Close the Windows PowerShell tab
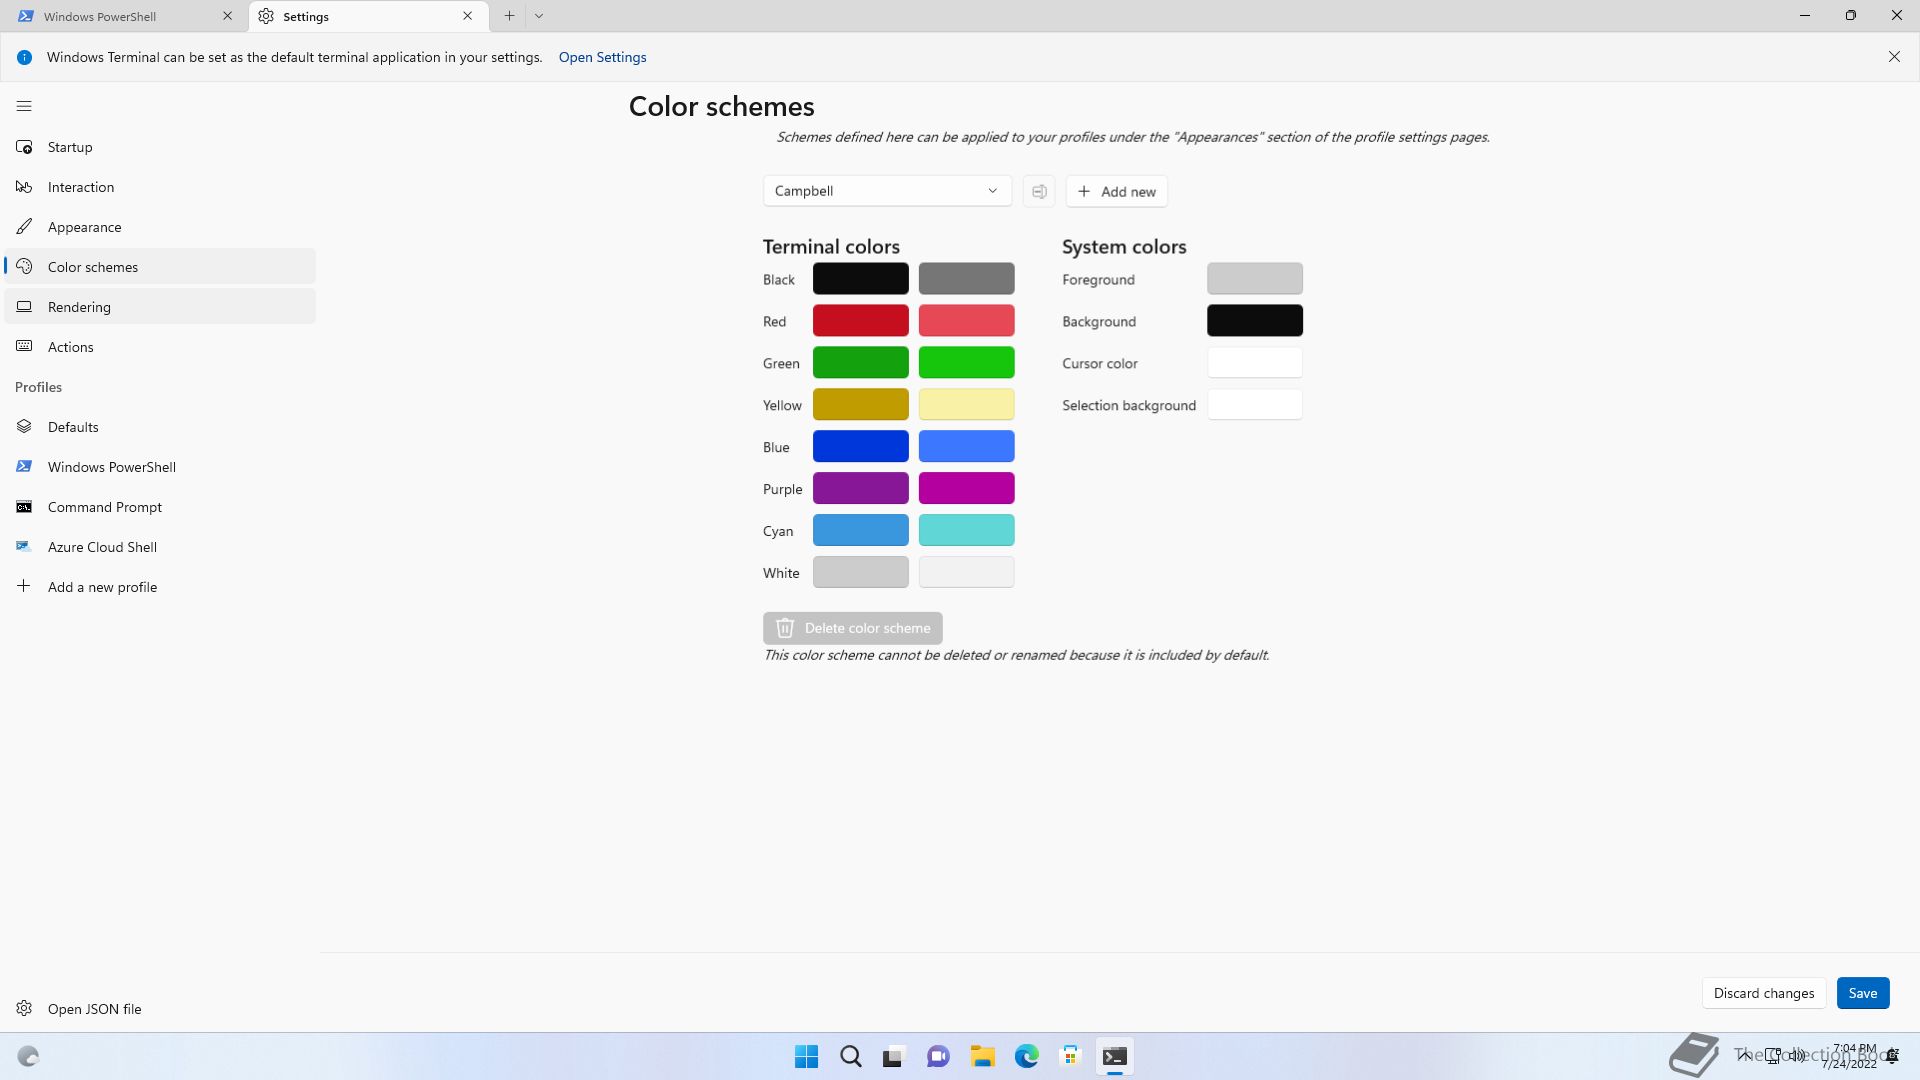The image size is (1920, 1080). click(x=227, y=16)
